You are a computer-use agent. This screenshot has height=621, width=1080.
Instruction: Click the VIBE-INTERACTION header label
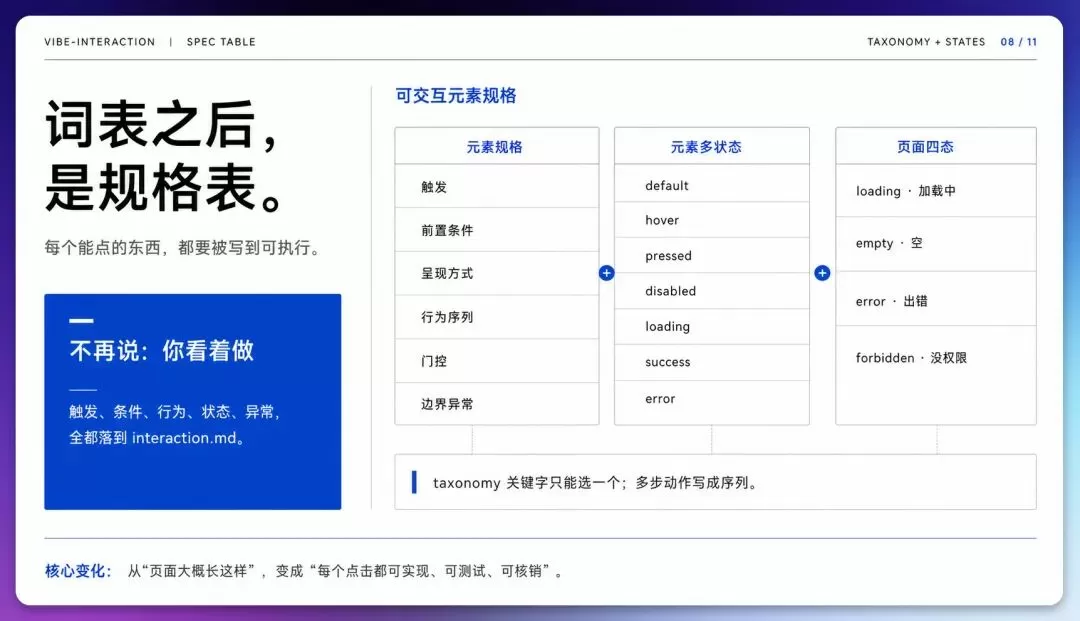100,42
